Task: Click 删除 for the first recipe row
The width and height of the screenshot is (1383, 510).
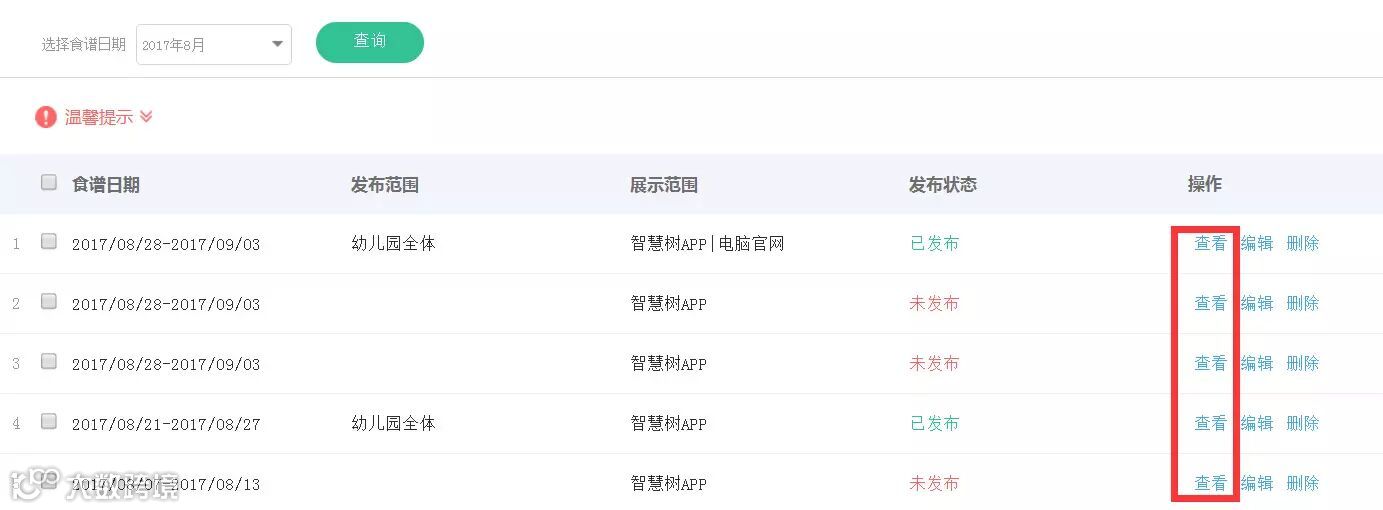Action: tap(1302, 243)
